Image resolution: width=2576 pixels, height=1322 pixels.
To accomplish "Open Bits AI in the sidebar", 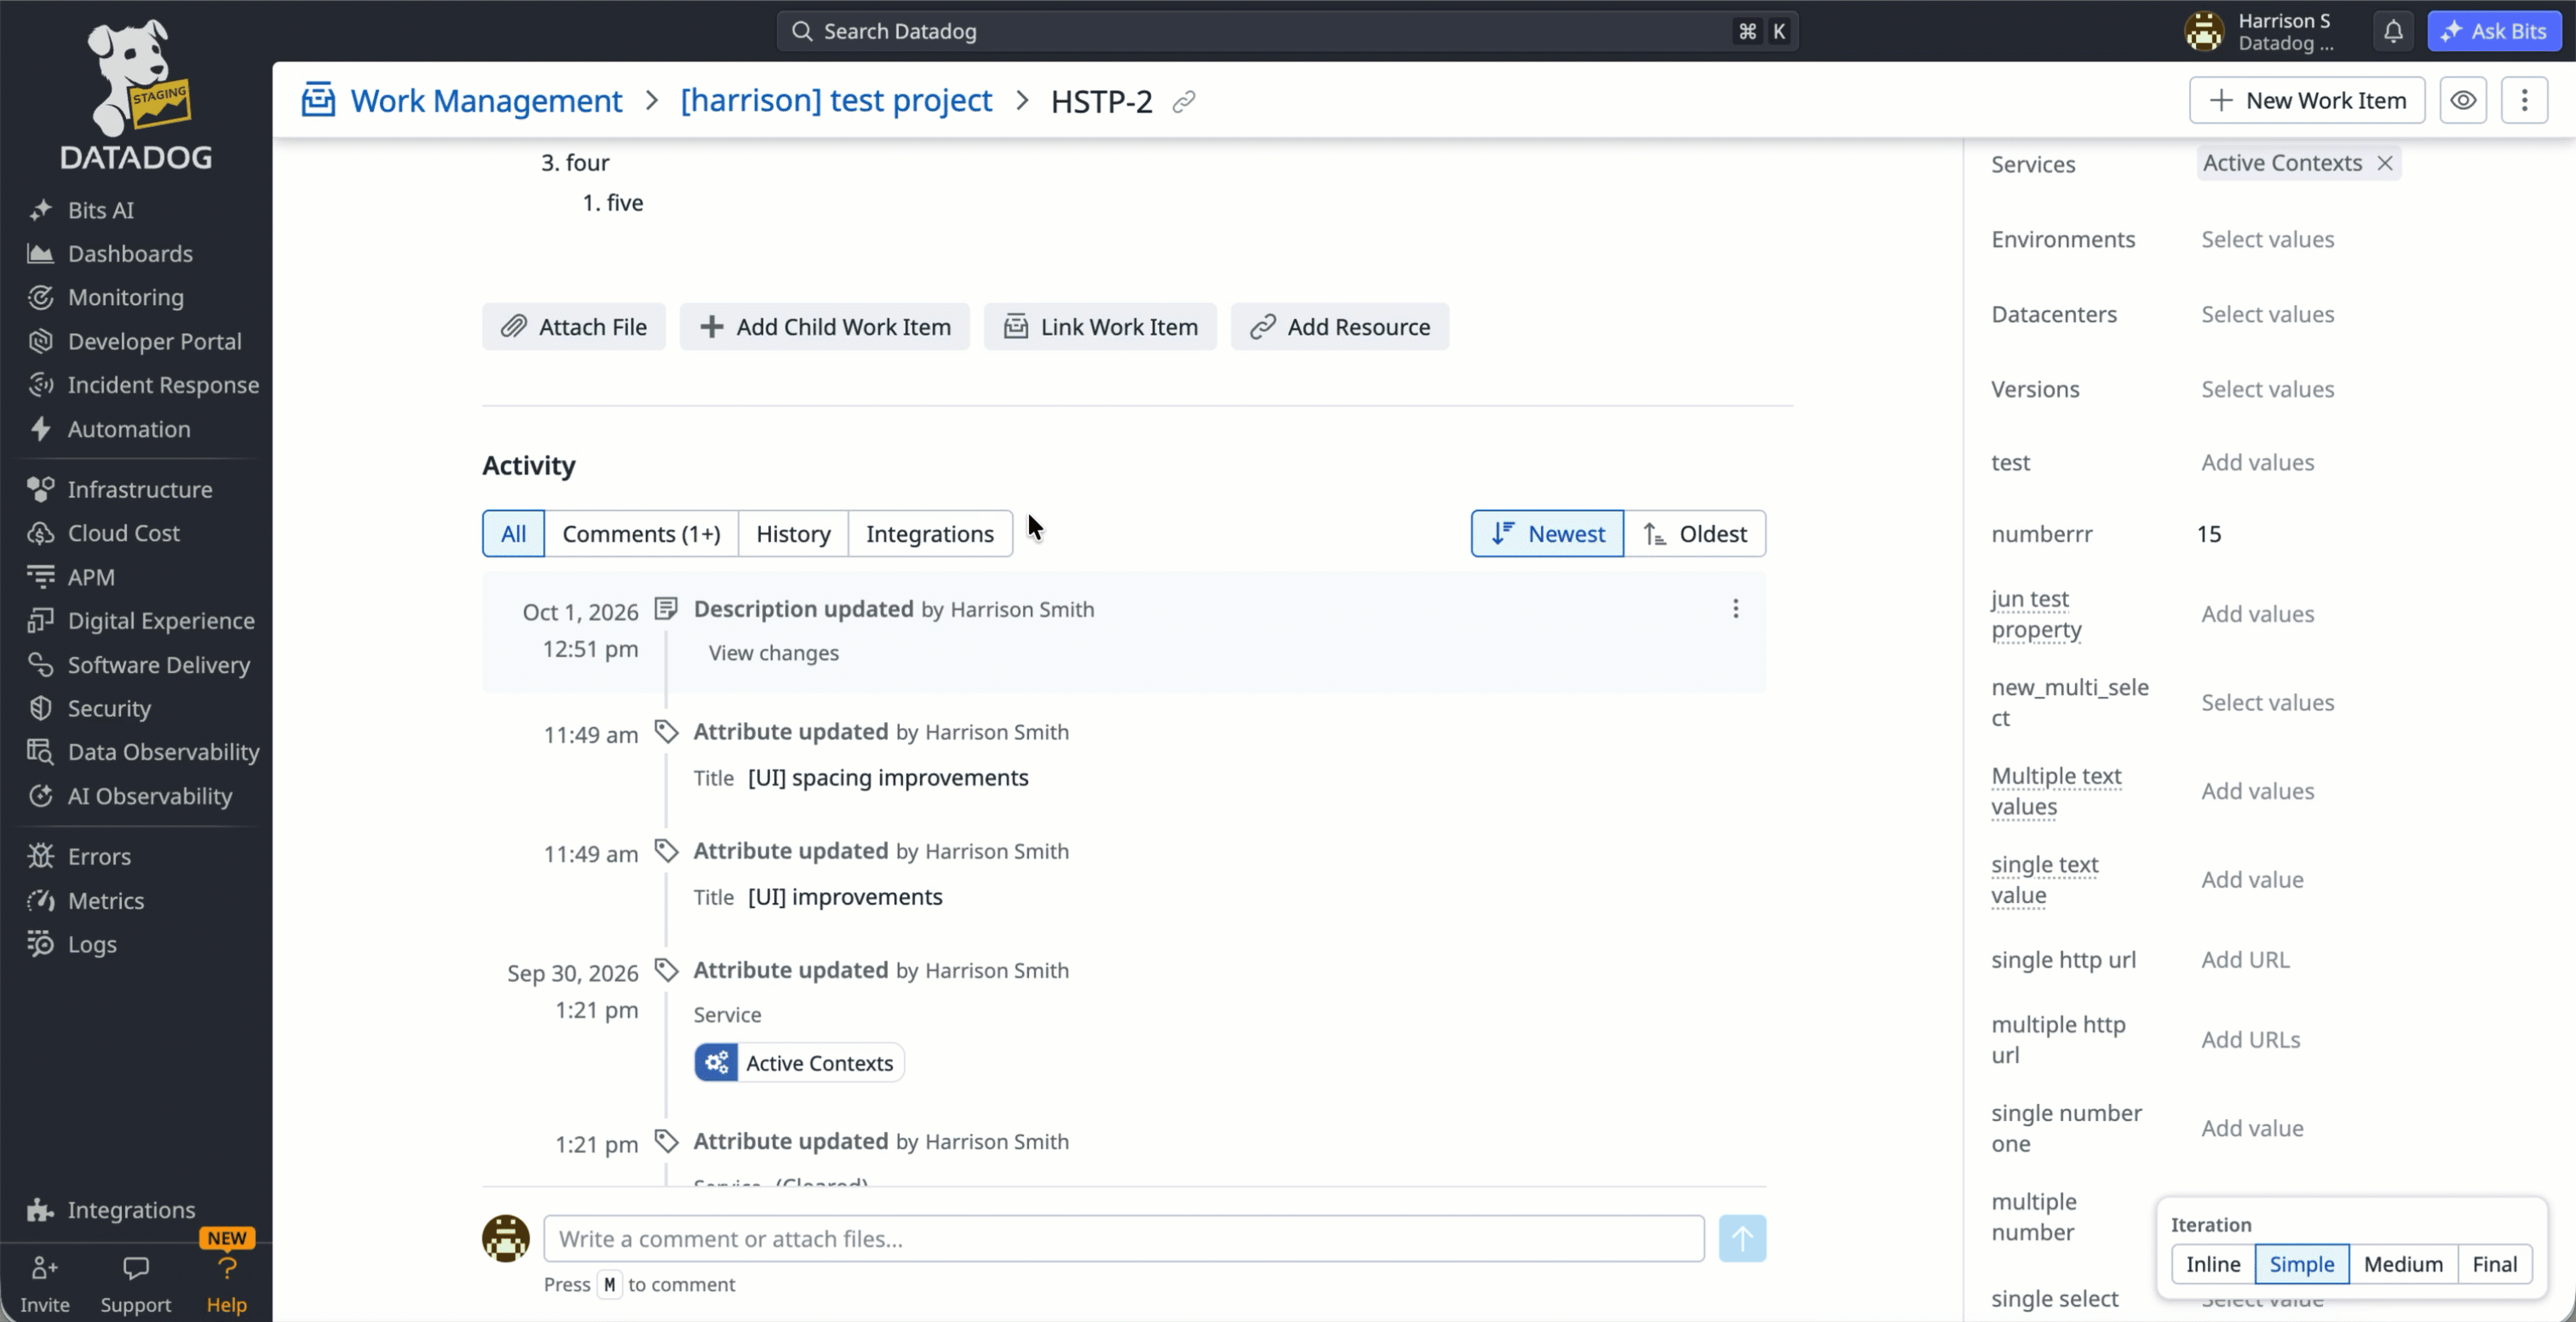I will (100, 210).
